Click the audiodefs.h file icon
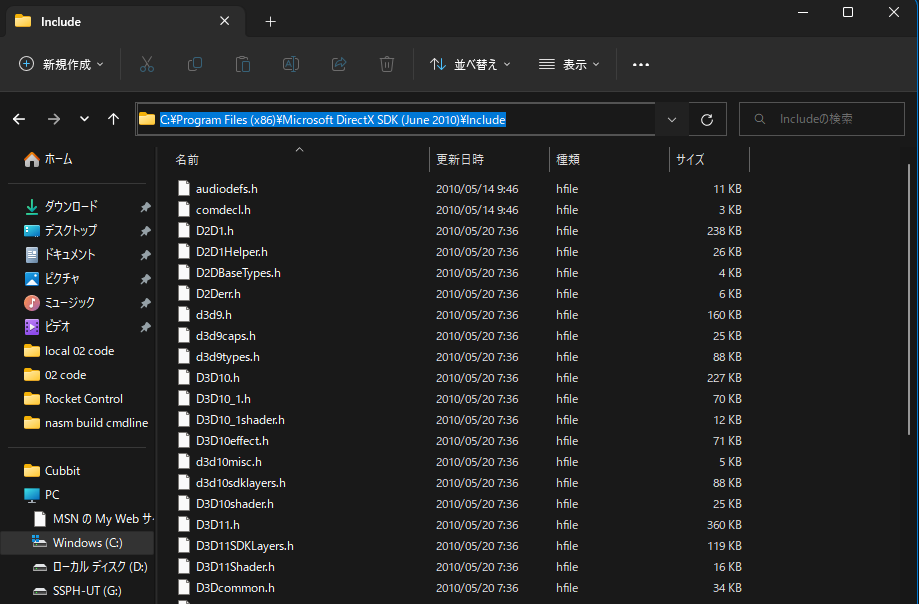 pos(184,189)
